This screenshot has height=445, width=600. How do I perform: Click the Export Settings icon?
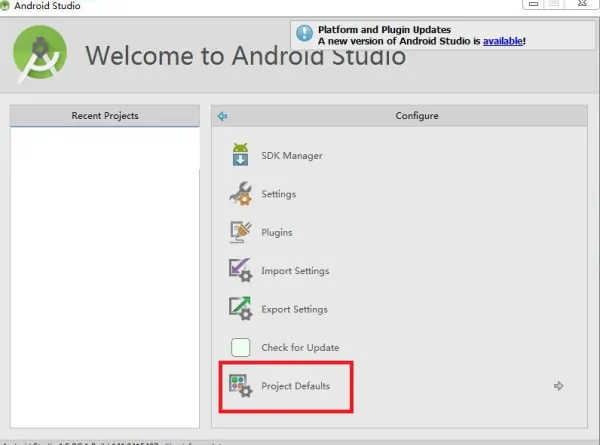point(241,308)
